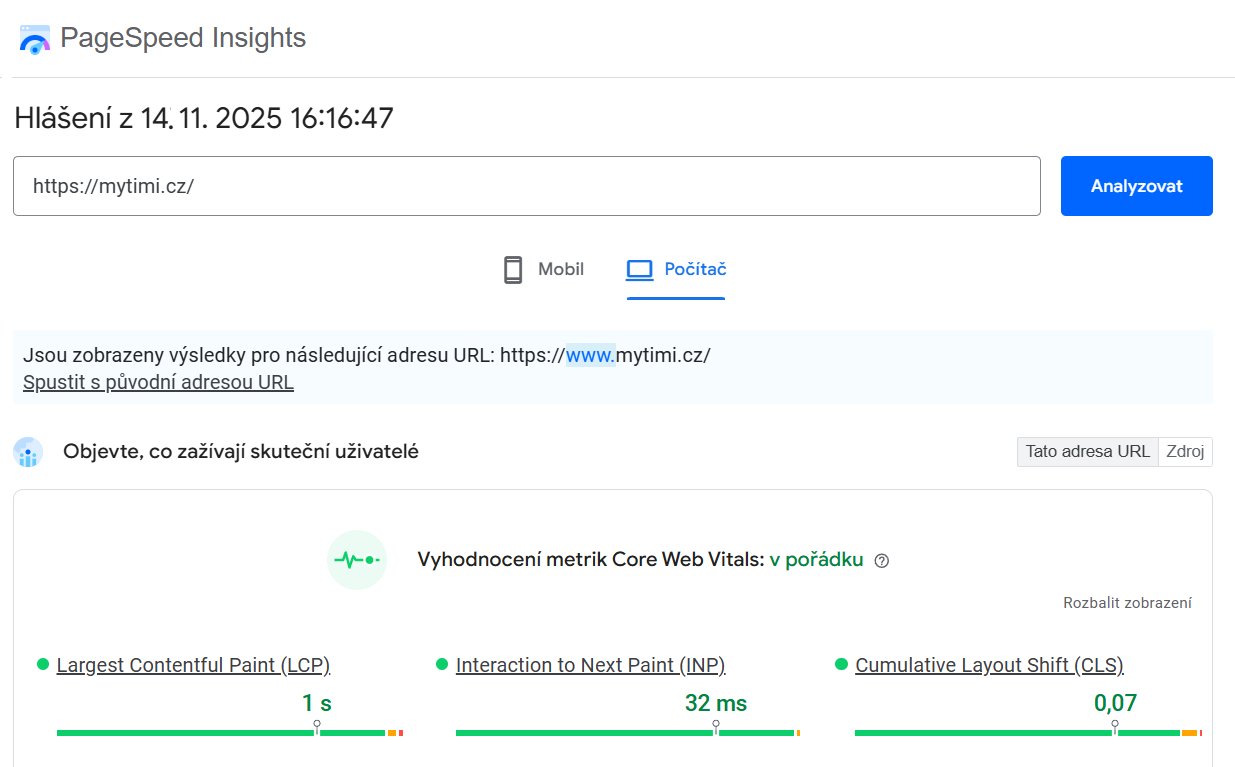Click the Core Web Vitals pulse icon

click(357, 559)
